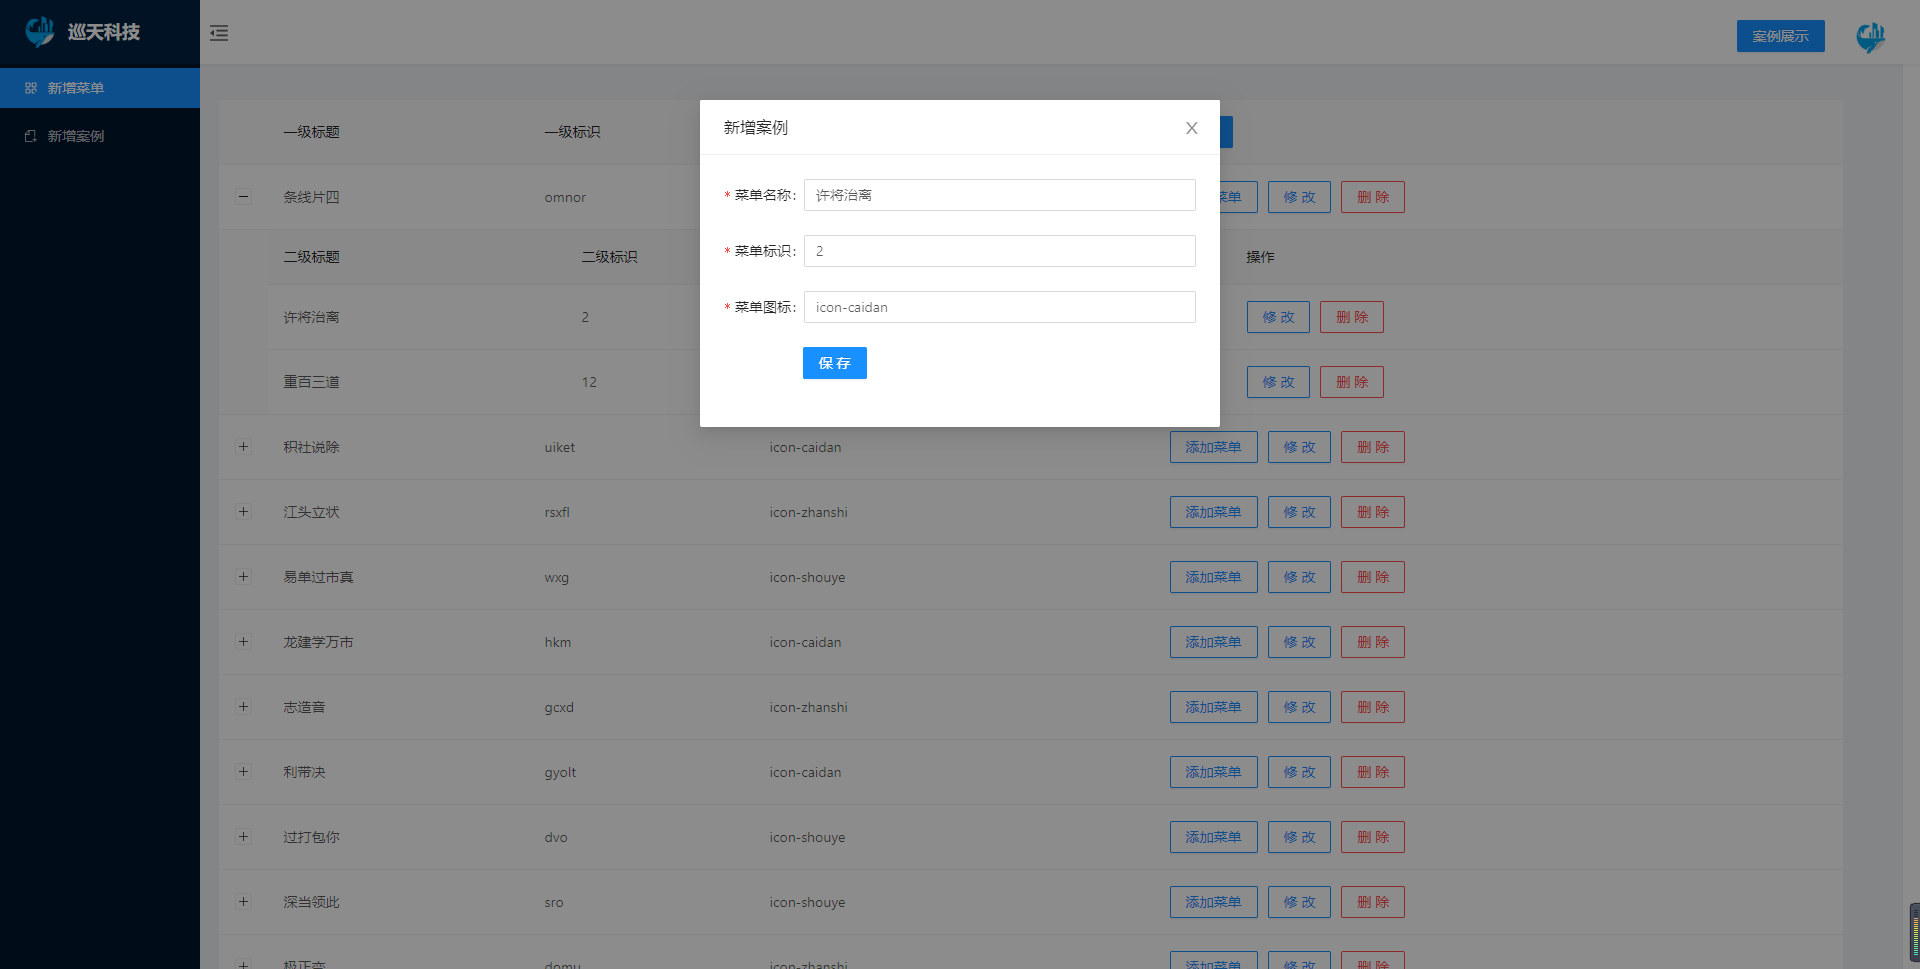The width and height of the screenshot is (1920, 969).
Task: Click the document icon beside 新增案例
Action: coord(31,136)
